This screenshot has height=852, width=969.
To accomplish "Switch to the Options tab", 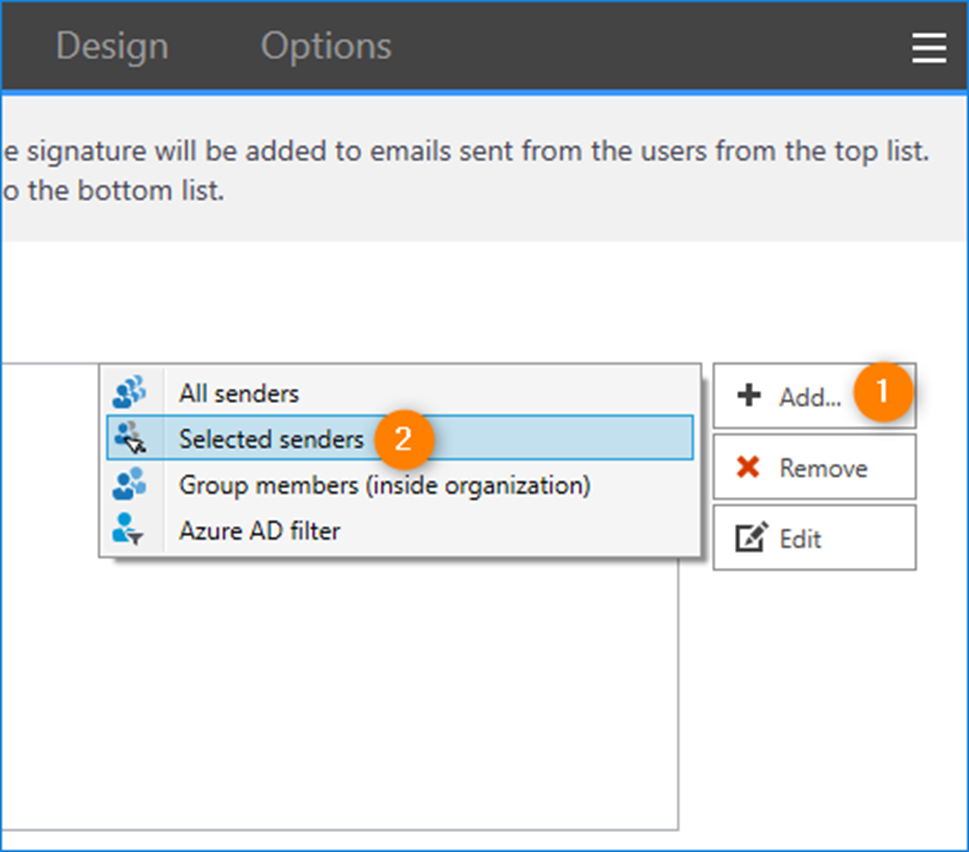I will point(326,46).
